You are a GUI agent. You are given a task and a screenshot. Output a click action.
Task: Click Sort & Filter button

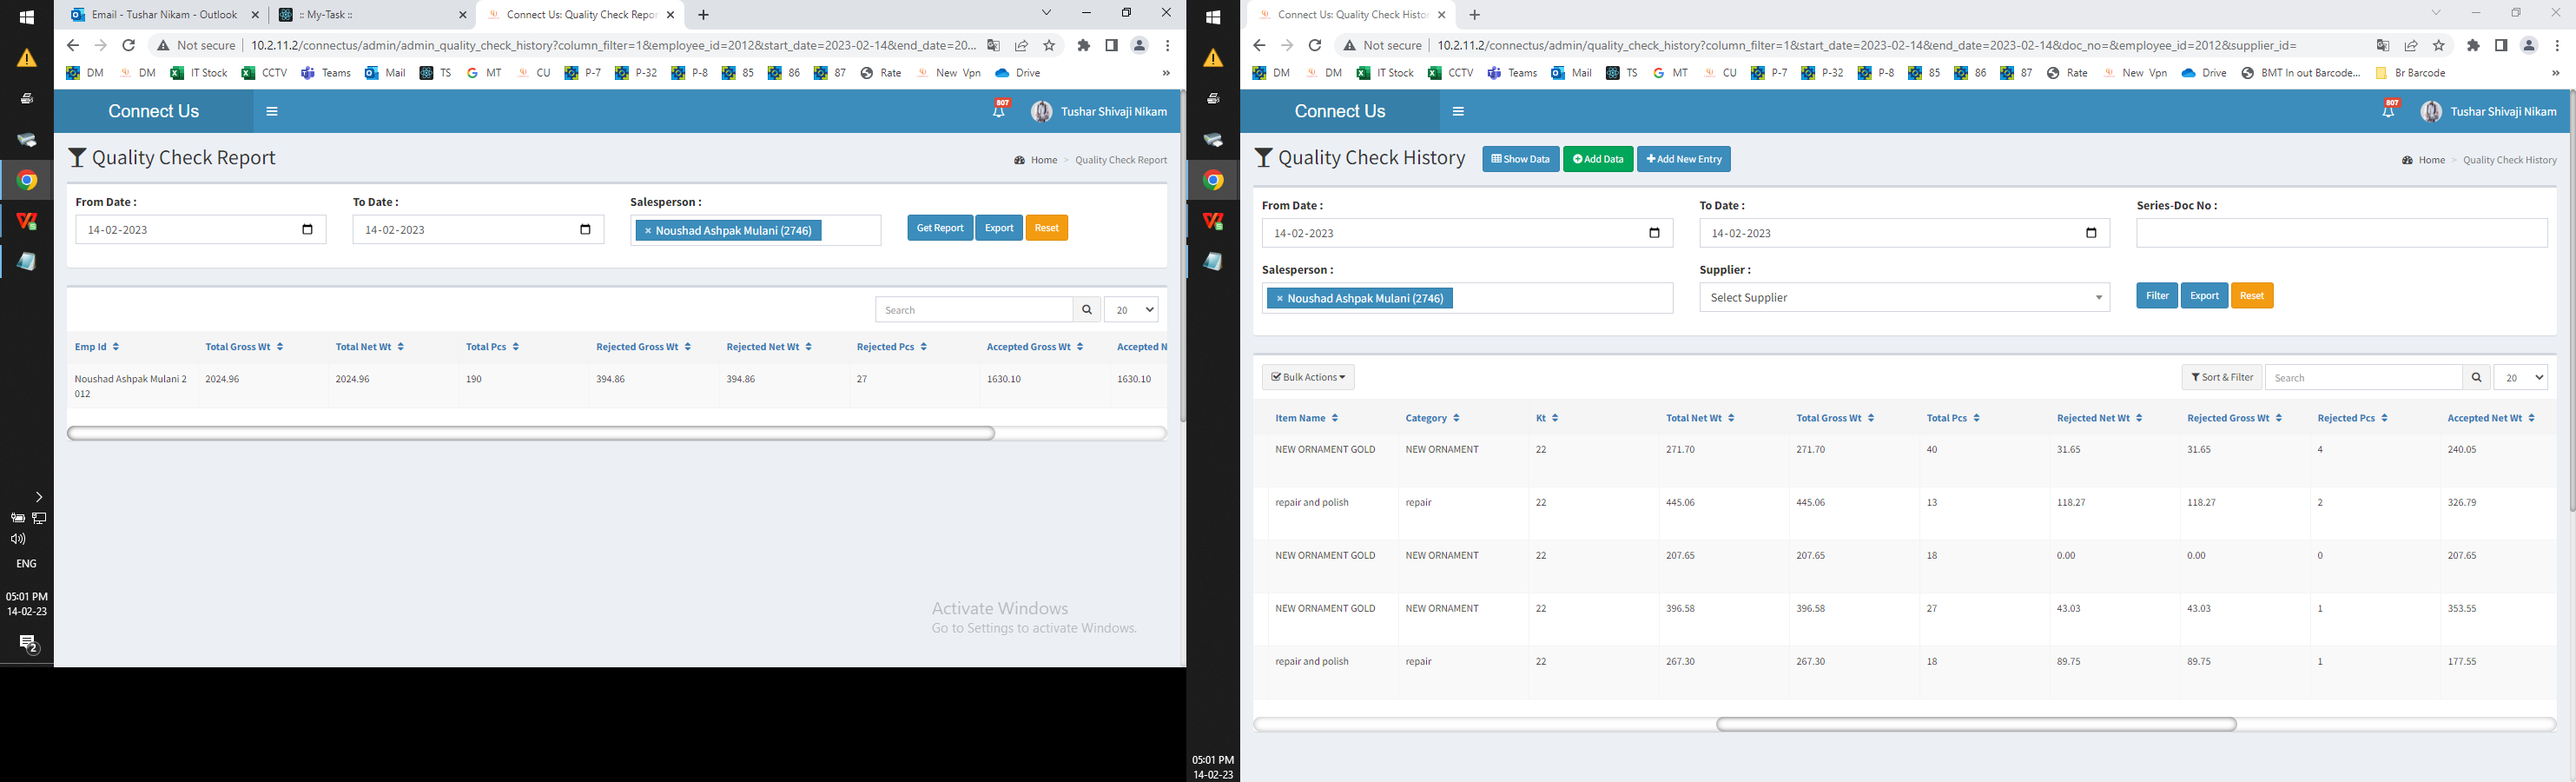(2221, 377)
